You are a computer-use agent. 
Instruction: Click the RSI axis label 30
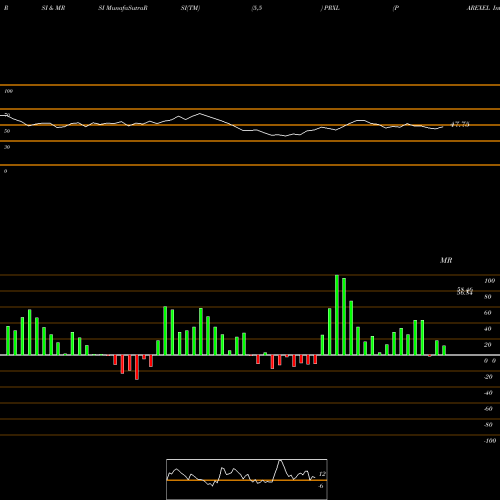pyautogui.click(x=7, y=147)
